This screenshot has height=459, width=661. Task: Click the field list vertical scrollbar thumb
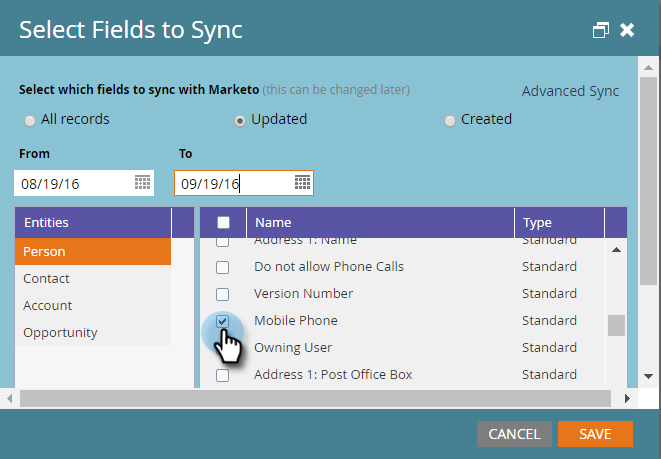[616, 325]
